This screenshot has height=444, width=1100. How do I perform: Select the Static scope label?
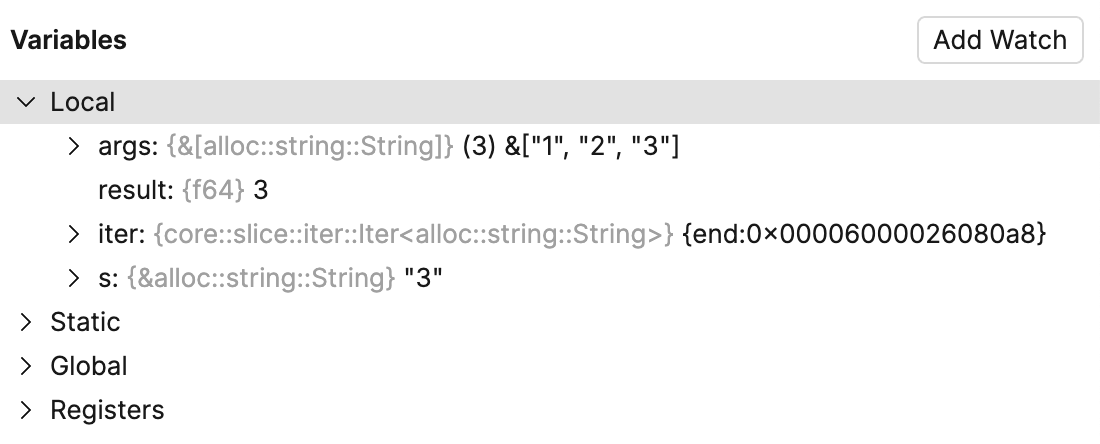(85, 322)
